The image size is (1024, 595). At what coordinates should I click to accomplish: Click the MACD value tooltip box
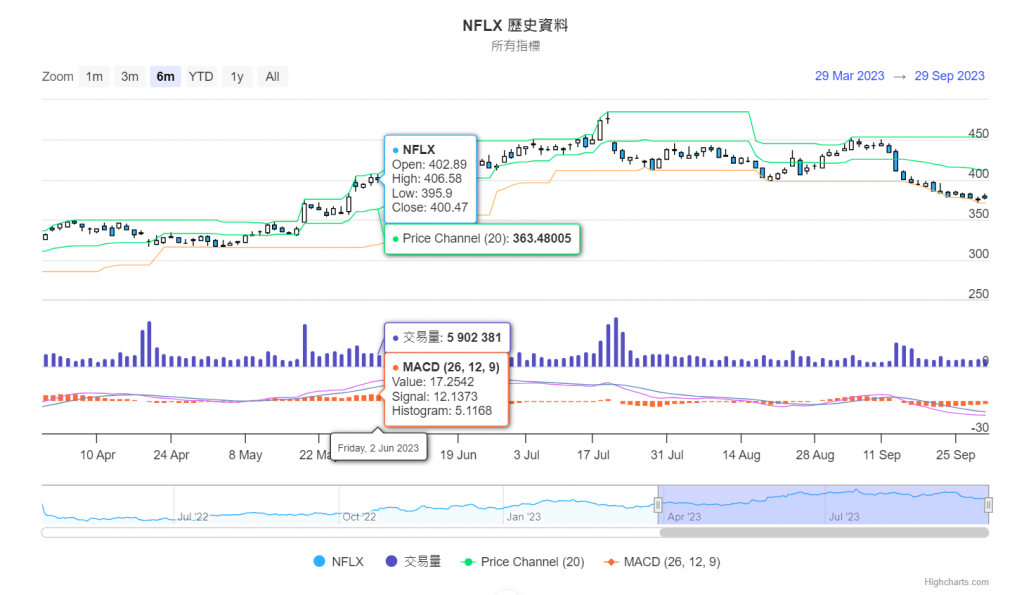coord(446,390)
